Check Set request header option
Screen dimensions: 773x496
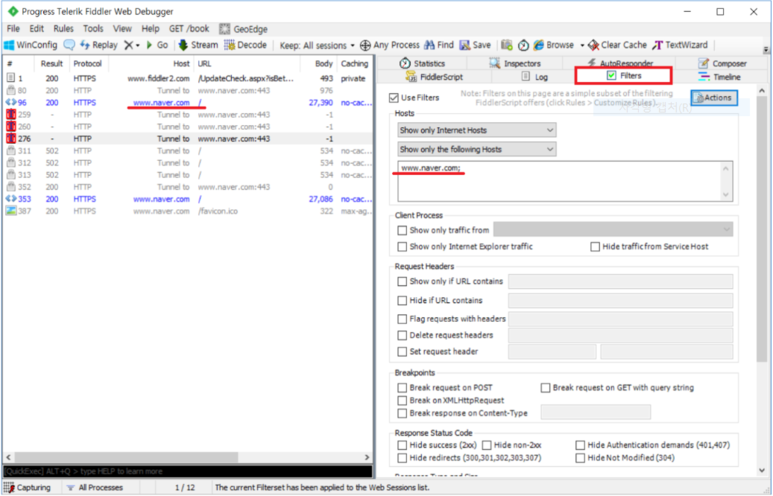click(x=402, y=352)
